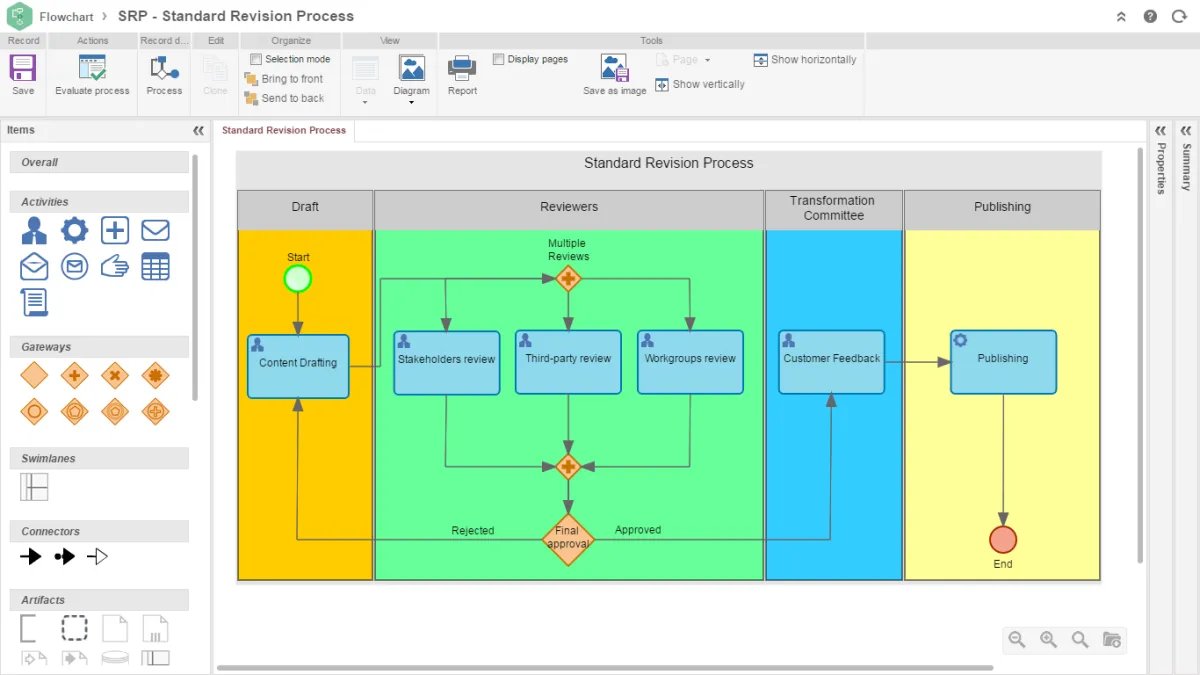This screenshot has height=675, width=1200.
Task: Select the green Start event circle
Action: pos(298,279)
